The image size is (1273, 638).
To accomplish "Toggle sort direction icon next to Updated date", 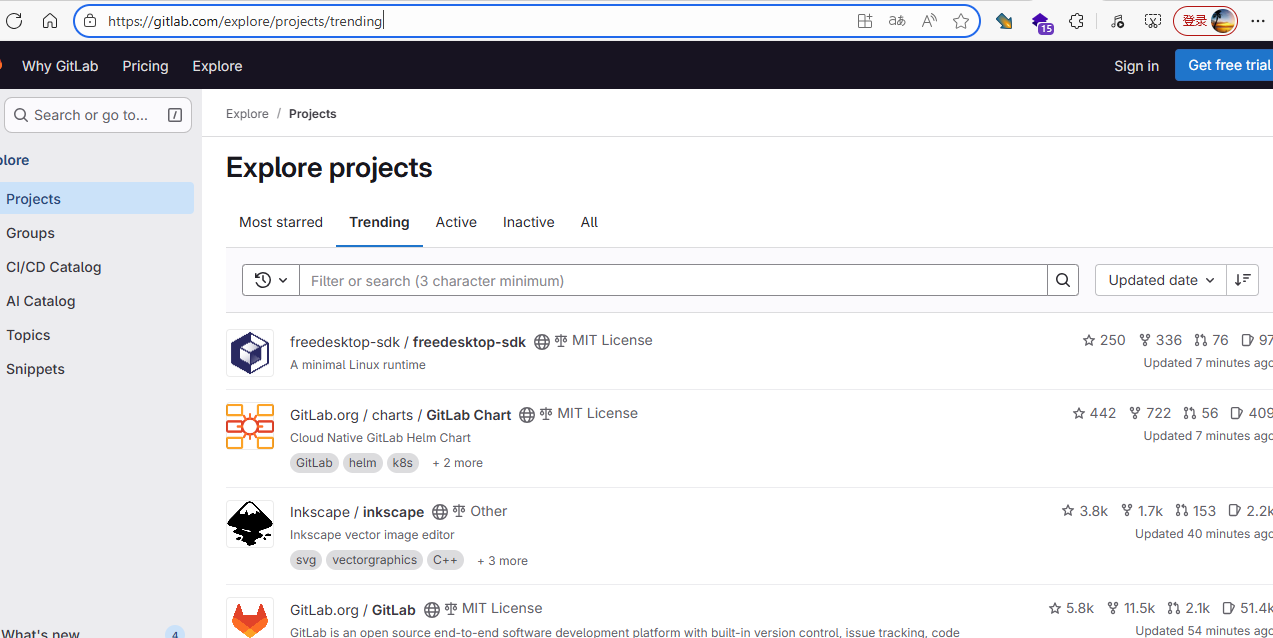I will (x=1242, y=280).
